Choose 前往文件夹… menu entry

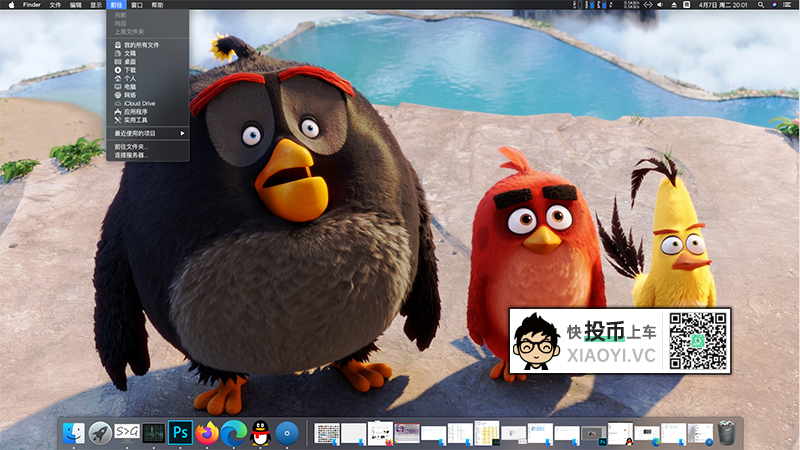tap(147, 146)
